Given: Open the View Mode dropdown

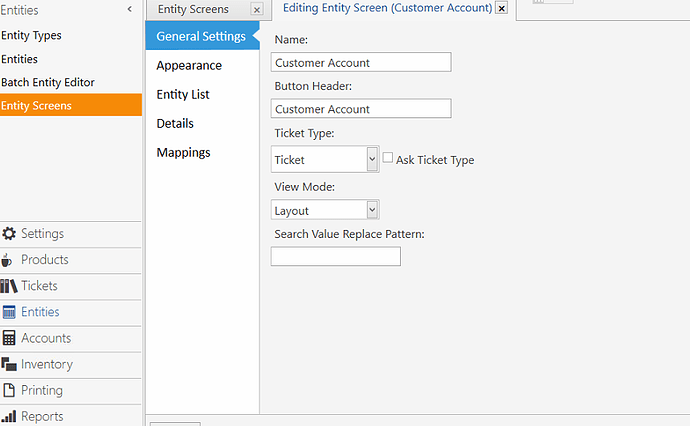Looking at the screenshot, I should [x=372, y=210].
